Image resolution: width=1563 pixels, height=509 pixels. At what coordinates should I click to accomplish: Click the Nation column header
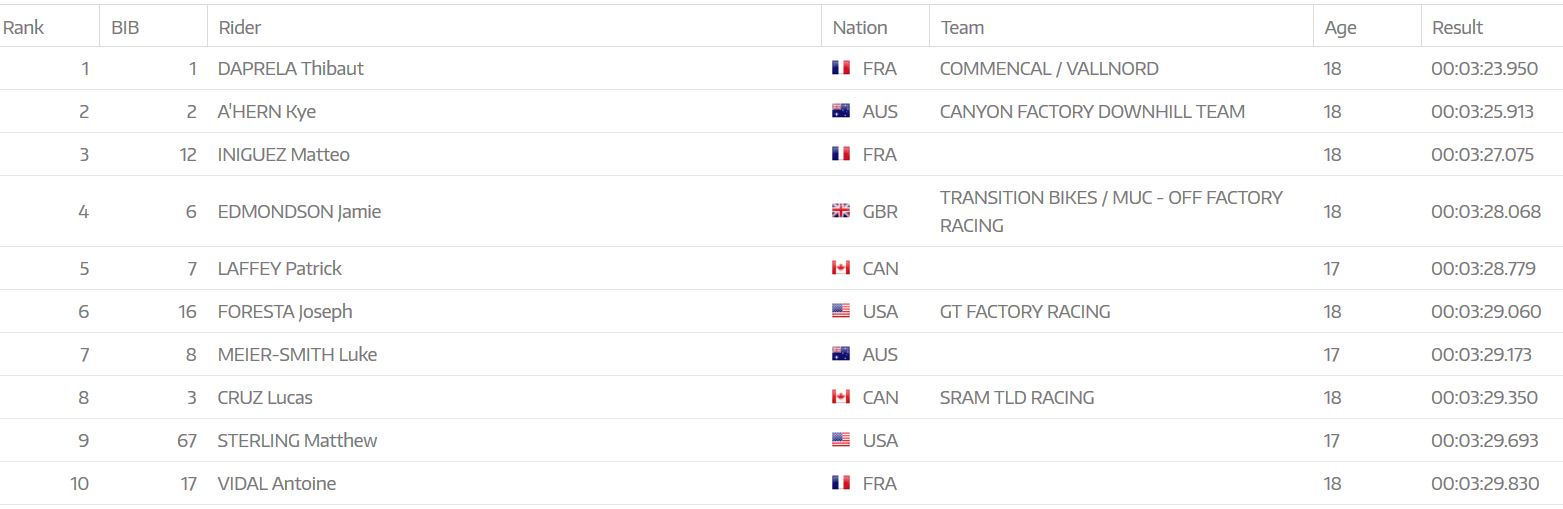tap(860, 28)
